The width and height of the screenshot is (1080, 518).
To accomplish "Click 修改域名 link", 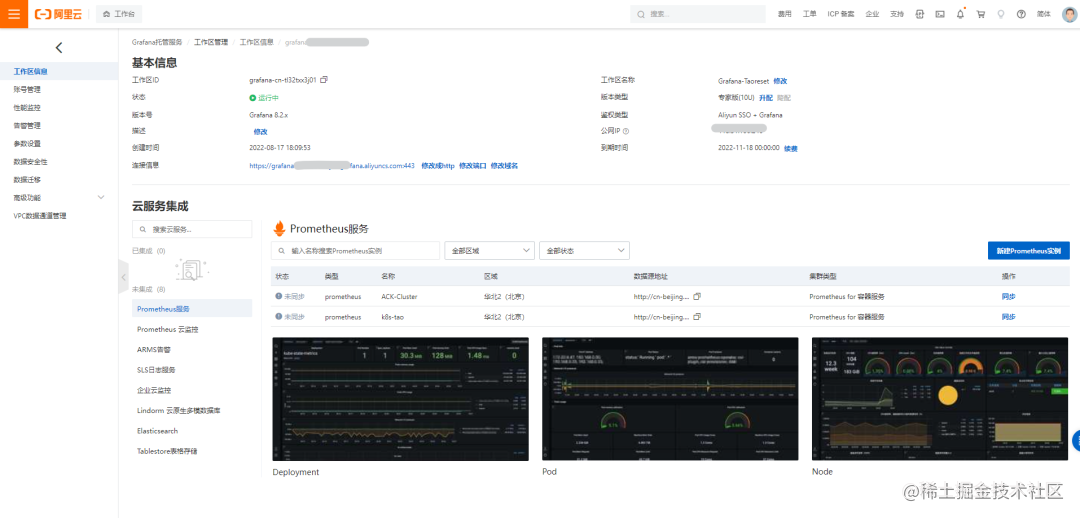I will [x=504, y=166].
